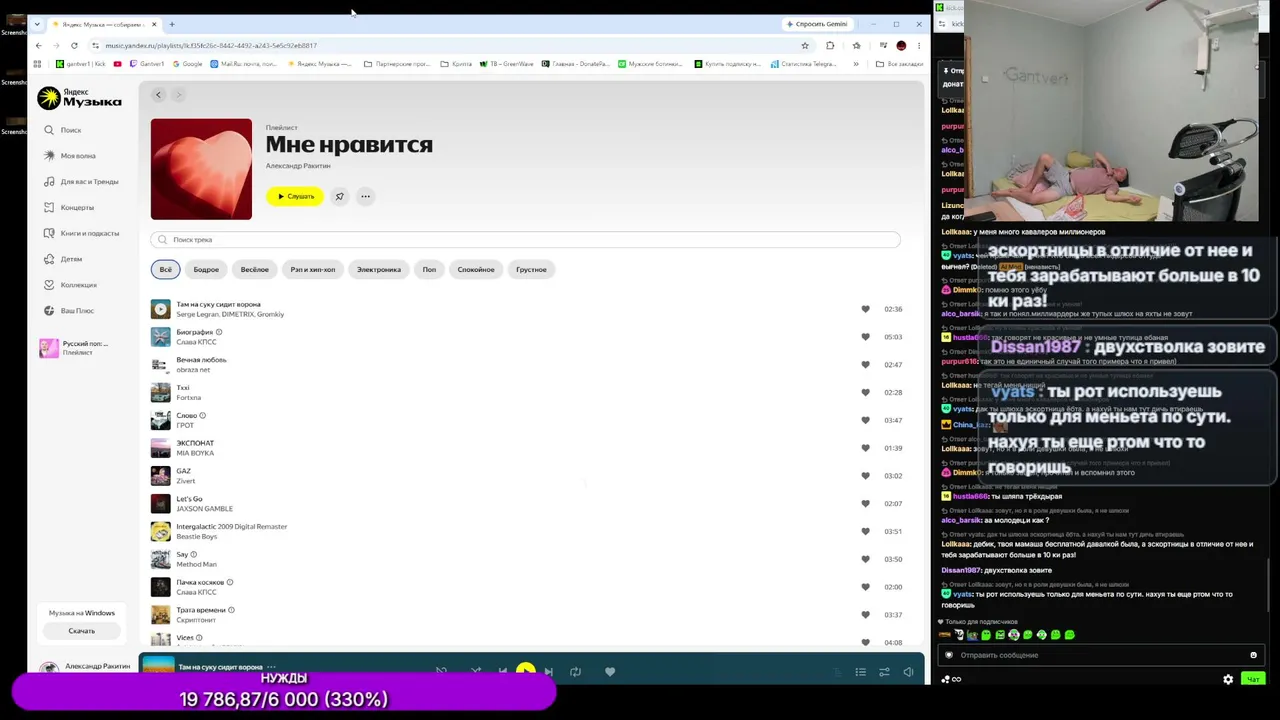Toggle like on Вечная любовь track
This screenshot has width=1280, height=720.
[x=865, y=365]
